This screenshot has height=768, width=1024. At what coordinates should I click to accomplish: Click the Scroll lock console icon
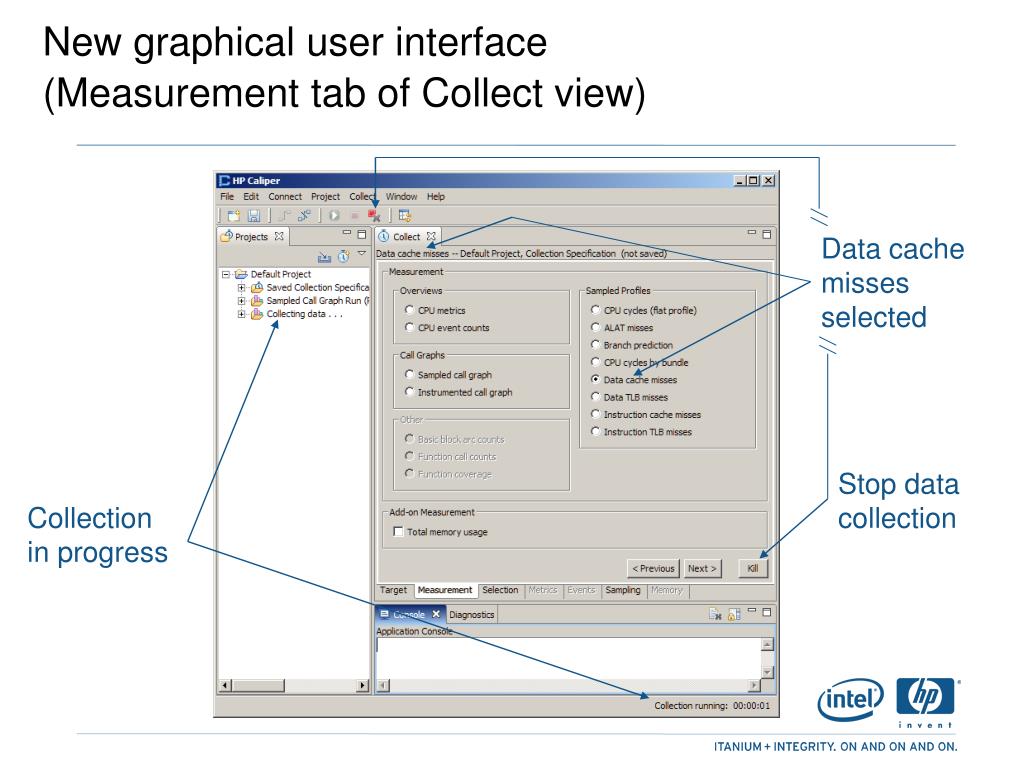pyautogui.click(x=734, y=614)
